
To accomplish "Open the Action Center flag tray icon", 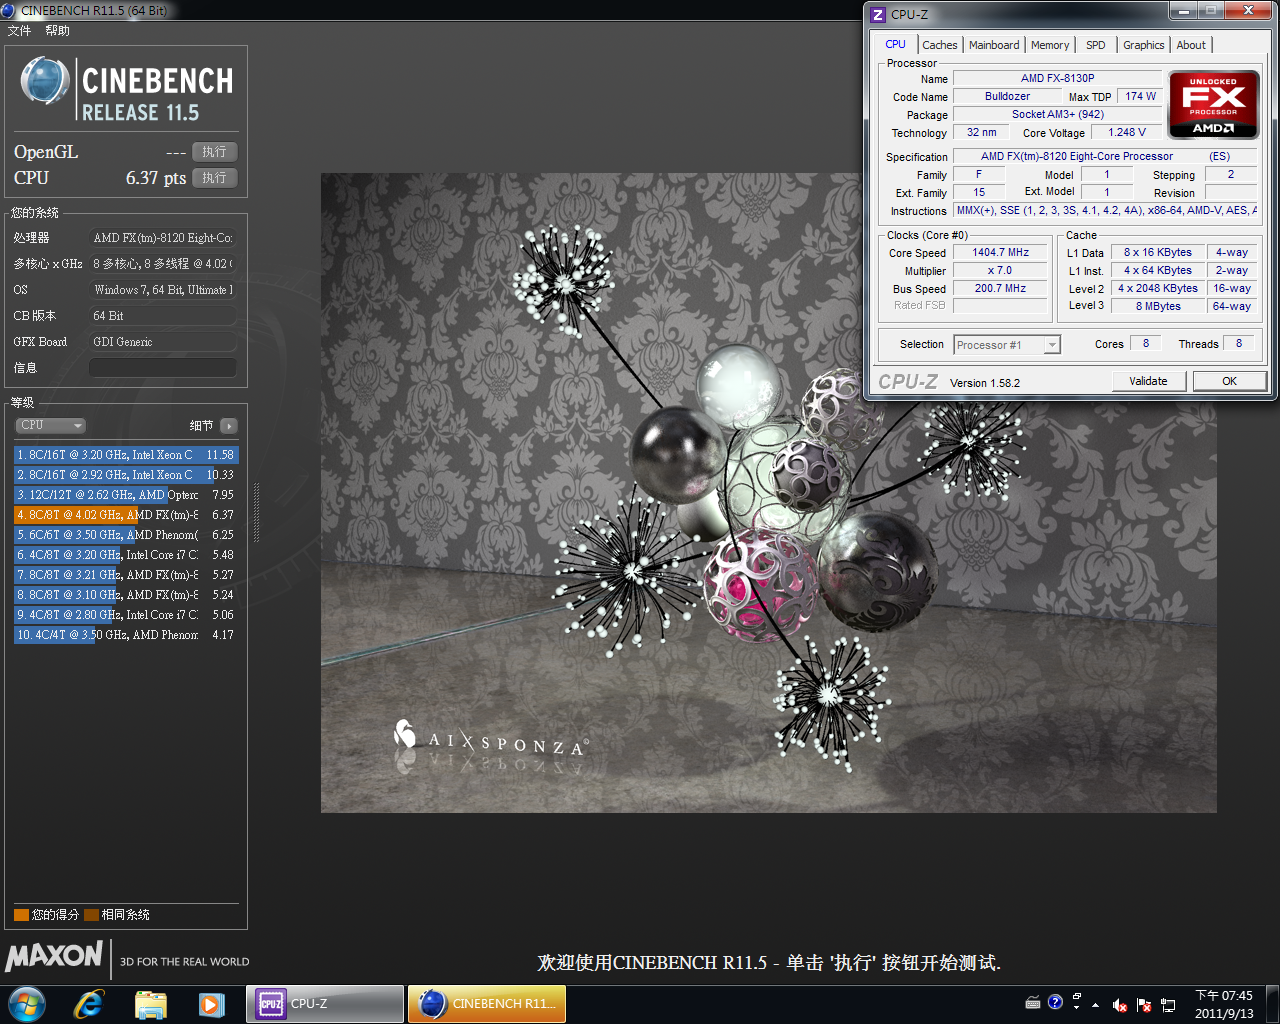I will [x=1144, y=1005].
